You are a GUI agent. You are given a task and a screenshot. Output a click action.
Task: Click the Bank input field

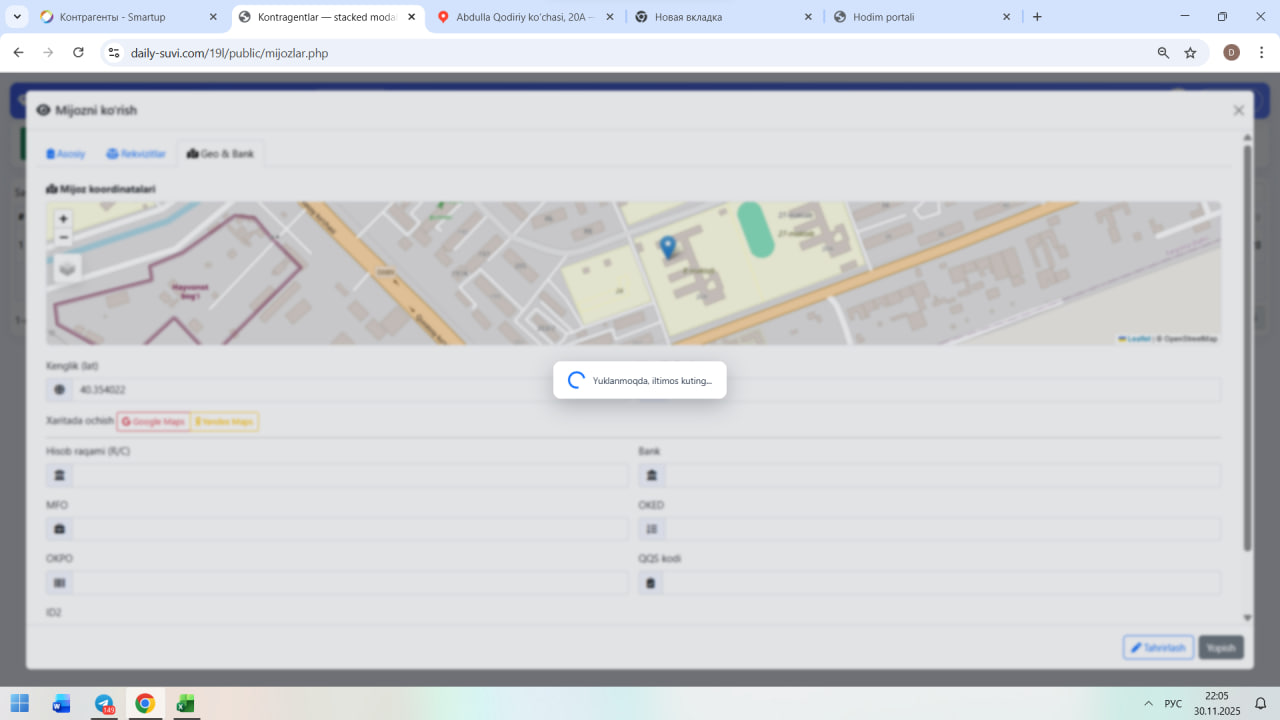943,475
